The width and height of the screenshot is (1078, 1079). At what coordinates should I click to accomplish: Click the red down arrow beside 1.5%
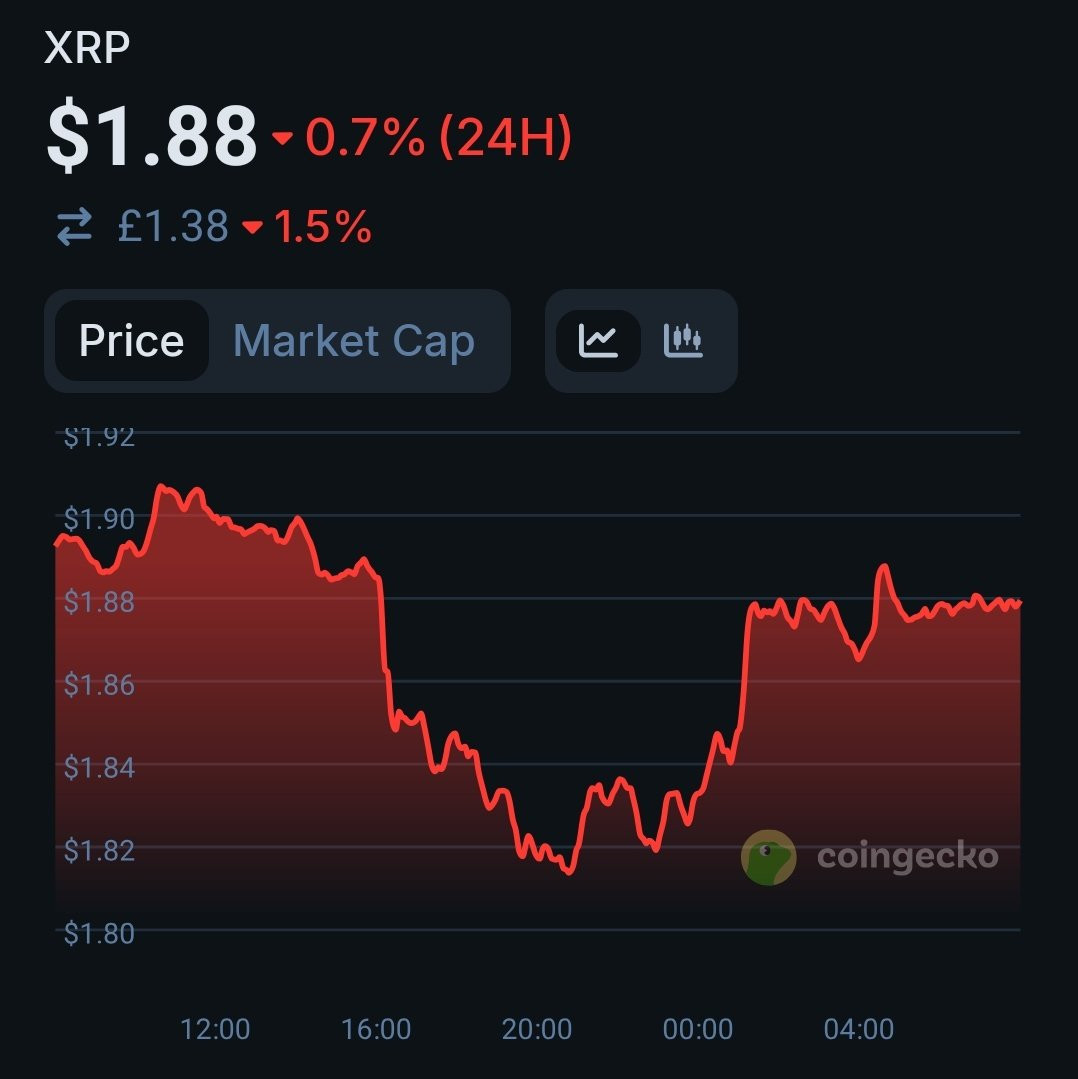[x=252, y=226]
